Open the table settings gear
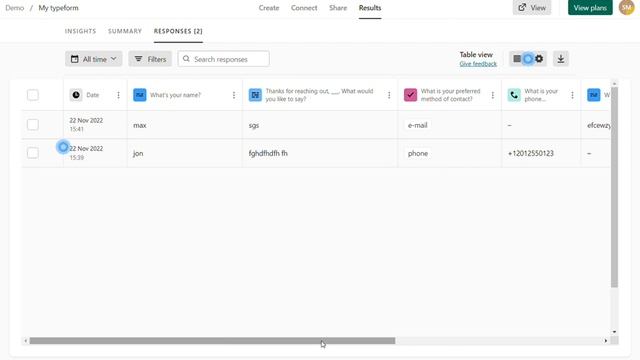The image size is (640, 360). tap(539, 59)
